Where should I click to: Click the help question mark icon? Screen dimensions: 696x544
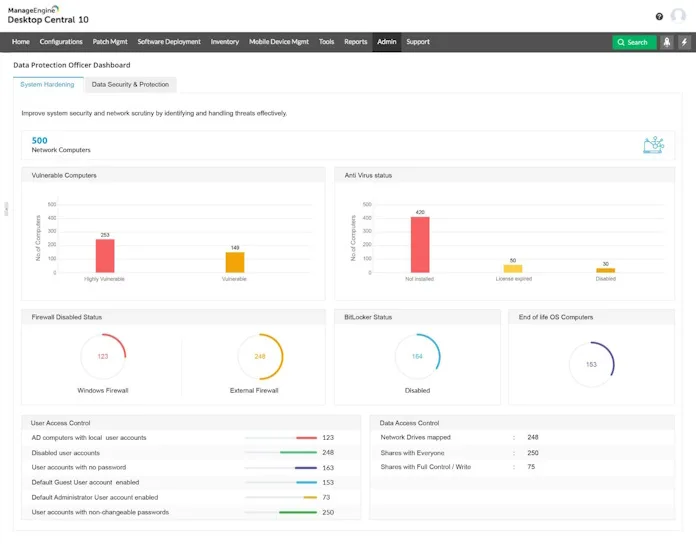click(x=659, y=16)
